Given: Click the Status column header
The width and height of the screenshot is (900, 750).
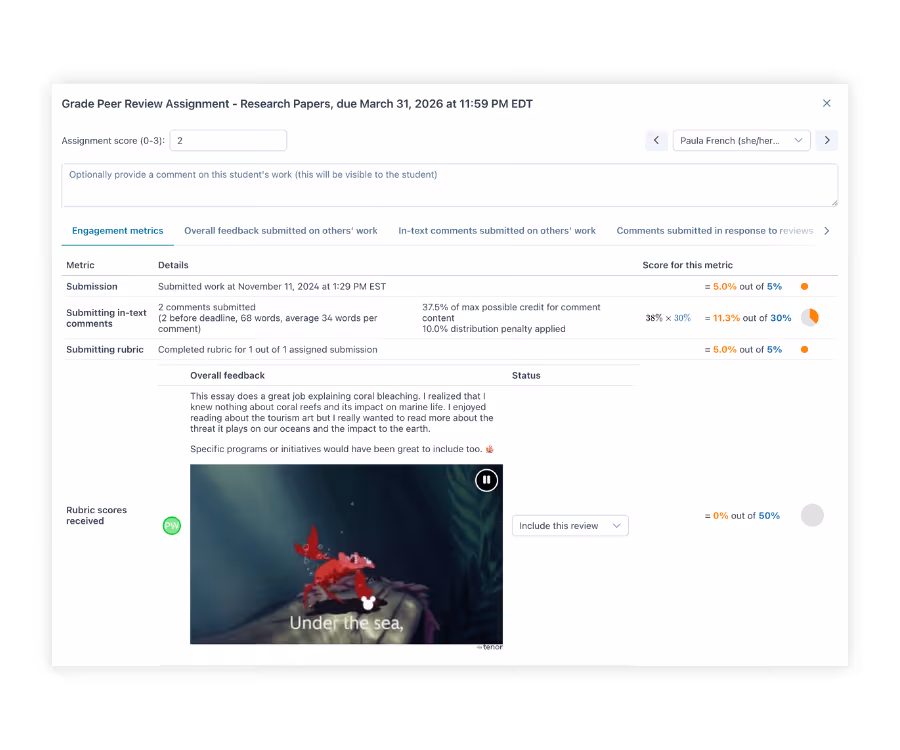Looking at the screenshot, I should tap(526, 375).
